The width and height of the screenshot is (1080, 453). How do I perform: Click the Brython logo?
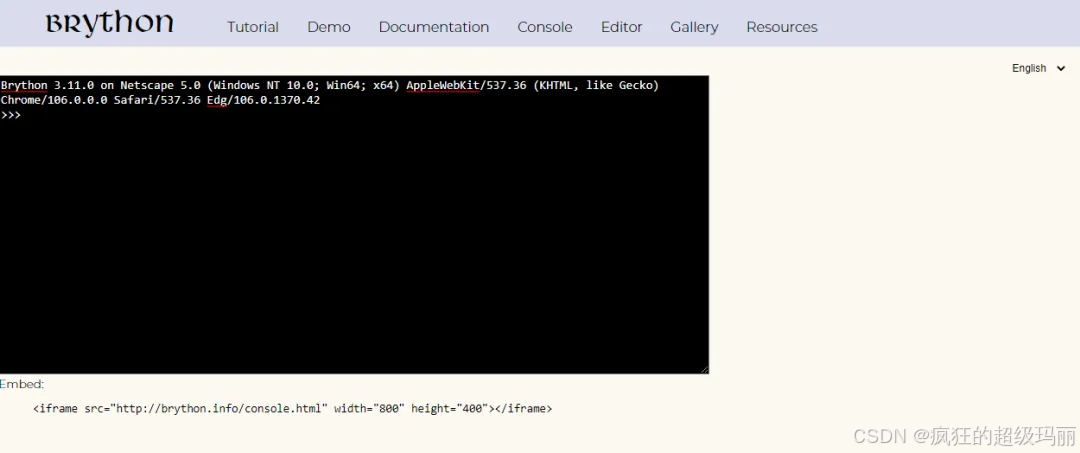[110, 24]
